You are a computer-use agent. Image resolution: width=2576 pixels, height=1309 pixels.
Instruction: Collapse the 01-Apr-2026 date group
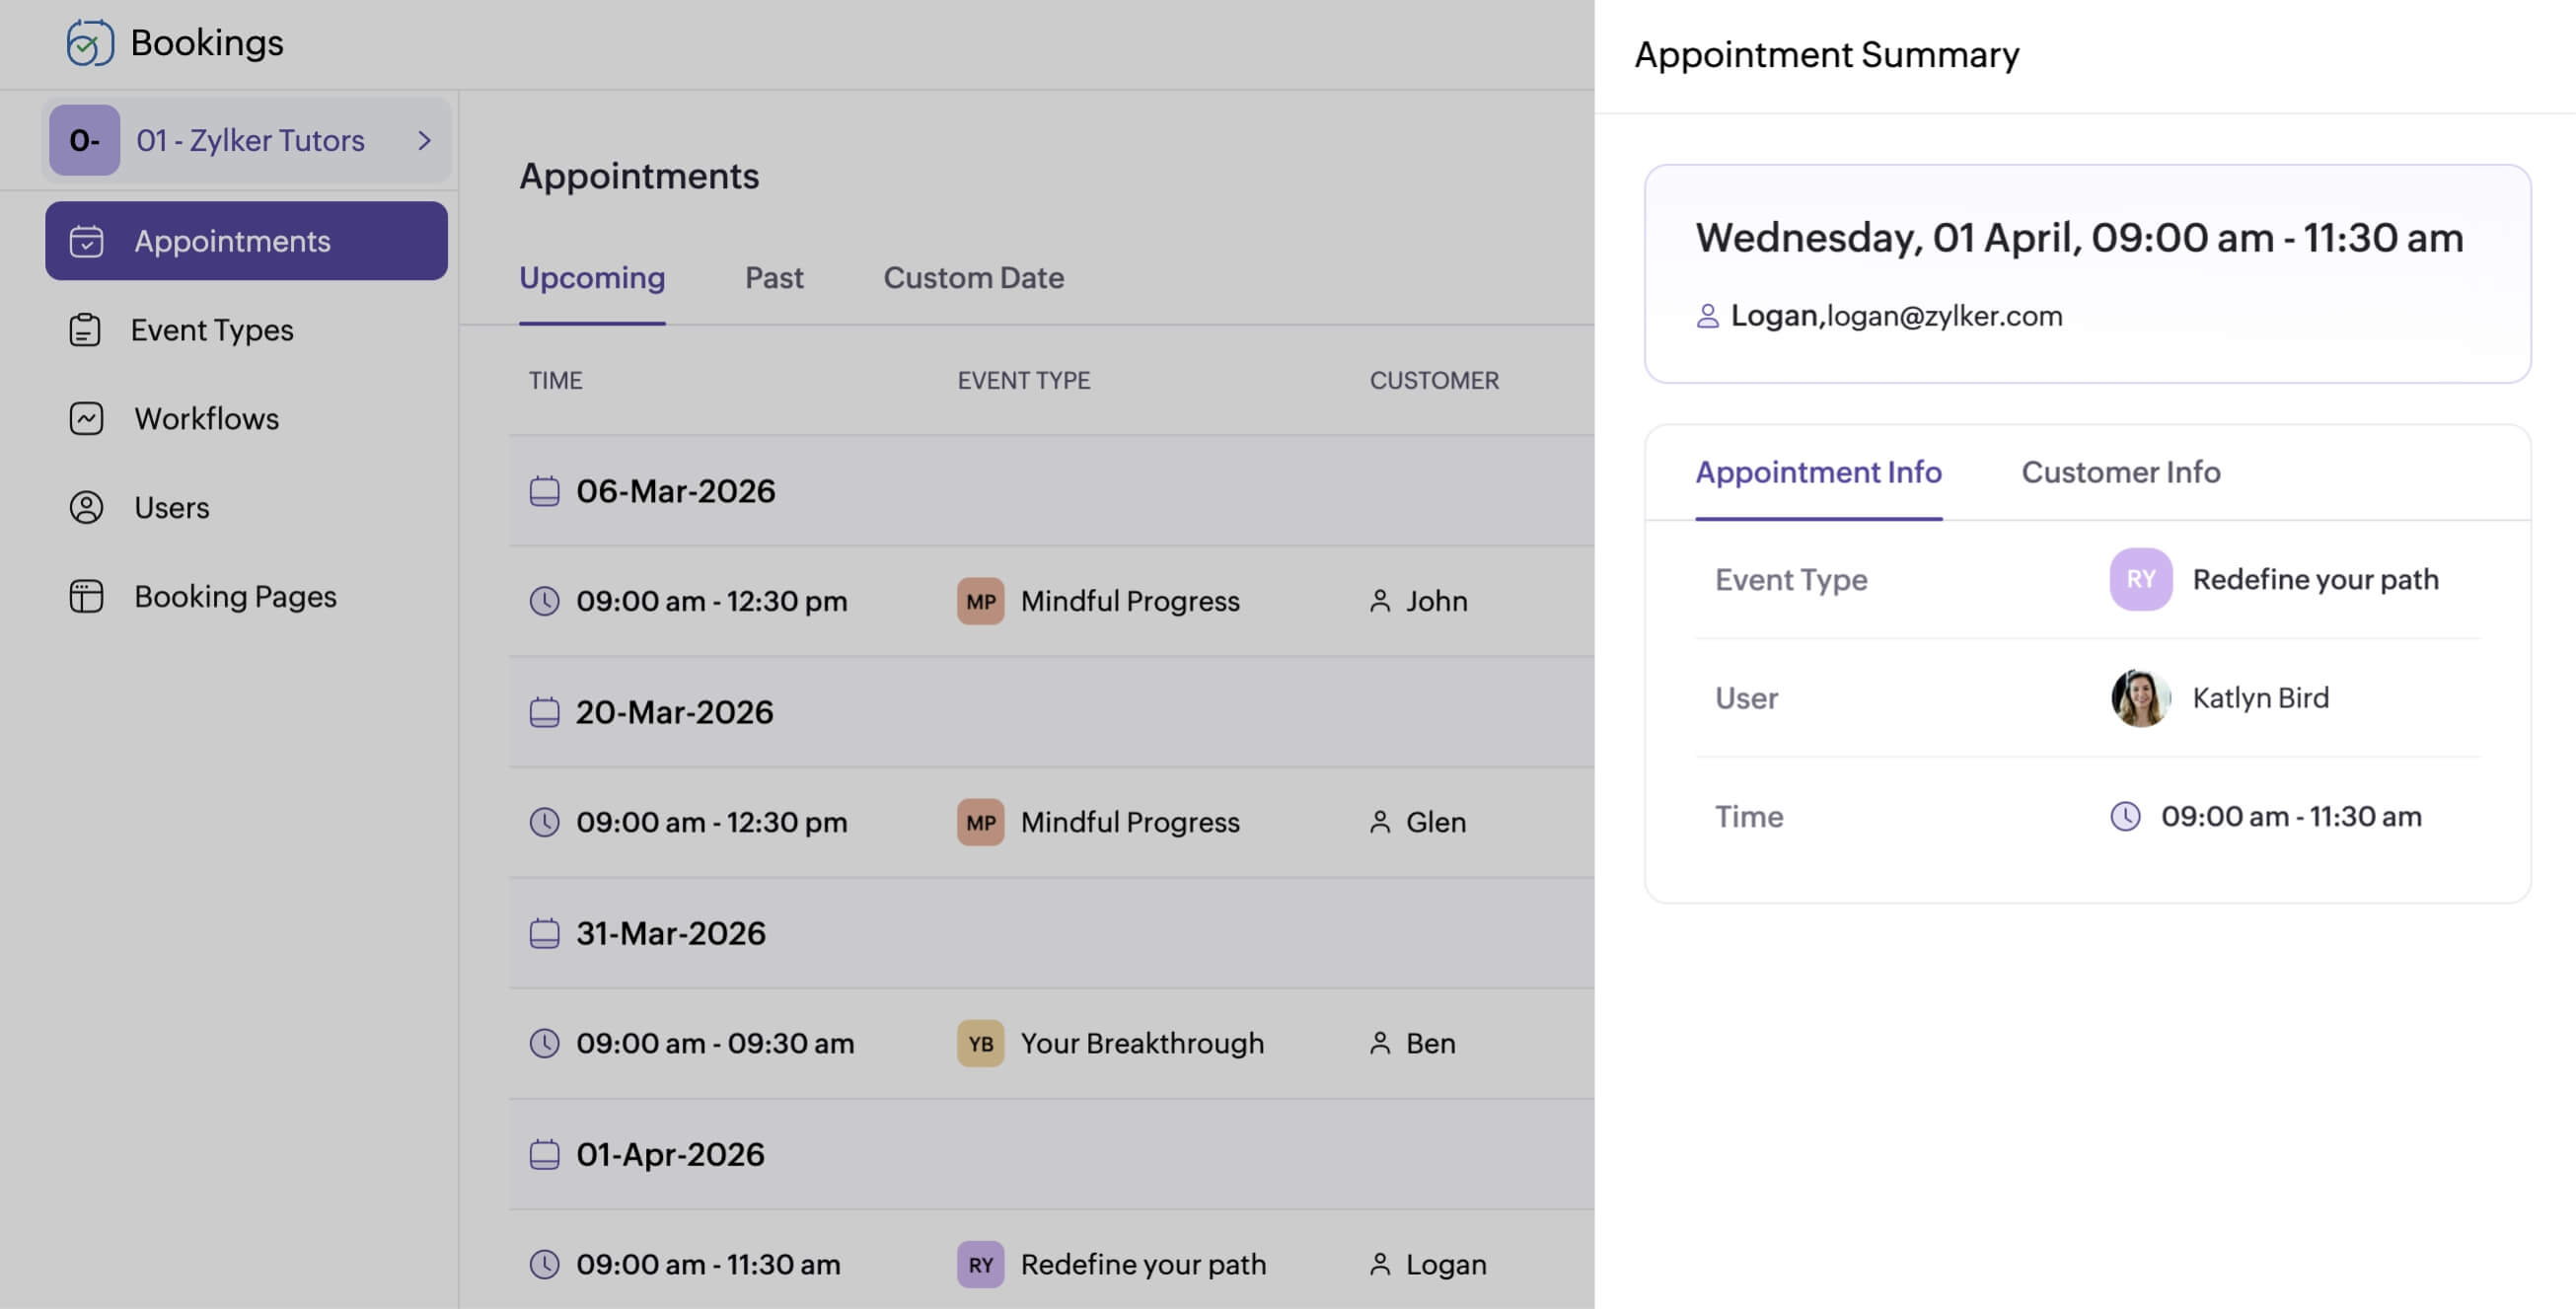546,1153
